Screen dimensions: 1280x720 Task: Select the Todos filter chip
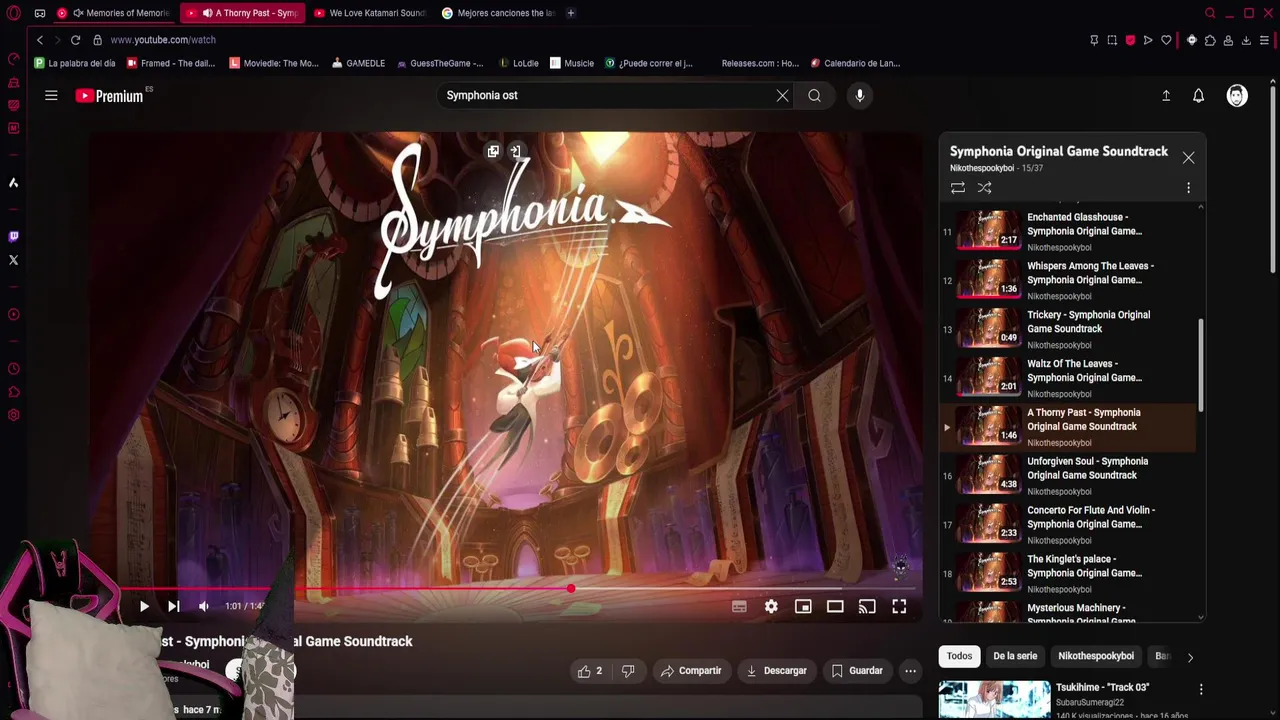(959, 656)
